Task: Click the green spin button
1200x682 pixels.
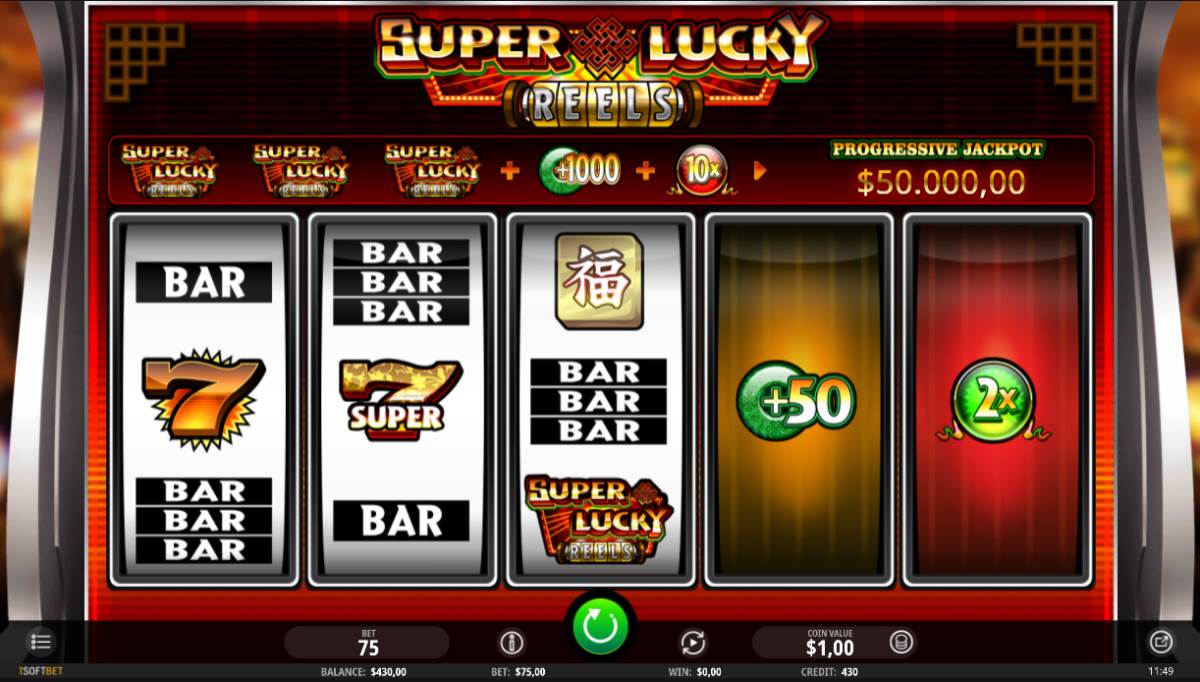Action: (x=600, y=626)
